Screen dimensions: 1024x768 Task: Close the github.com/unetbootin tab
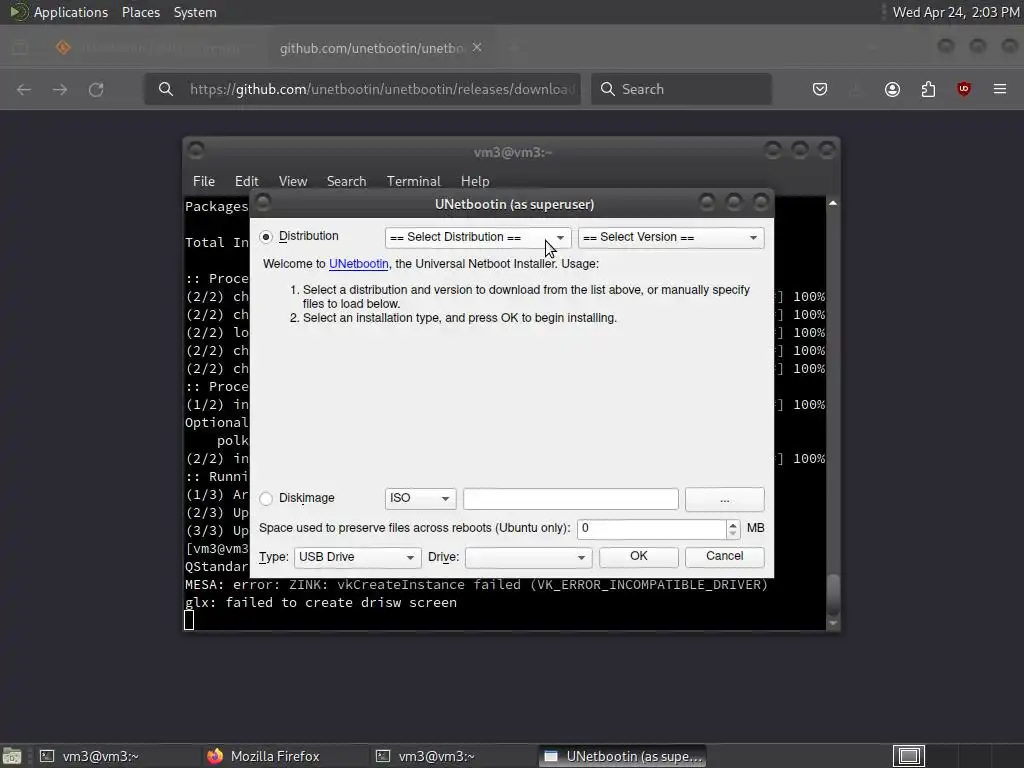coord(477,48)
